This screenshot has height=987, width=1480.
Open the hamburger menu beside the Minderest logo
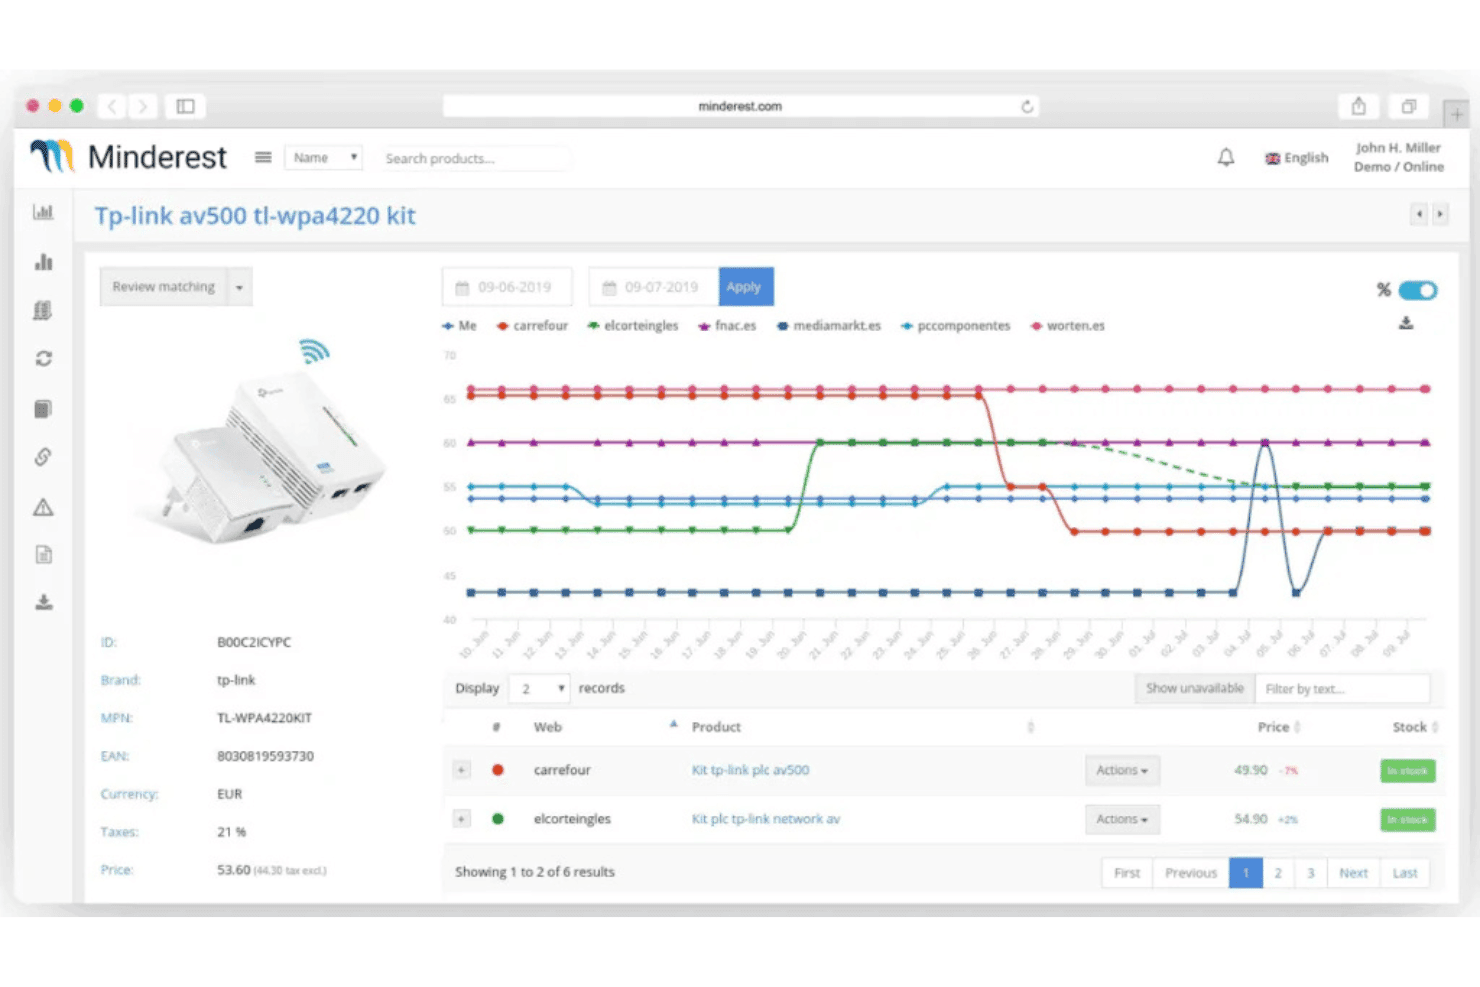263,157
